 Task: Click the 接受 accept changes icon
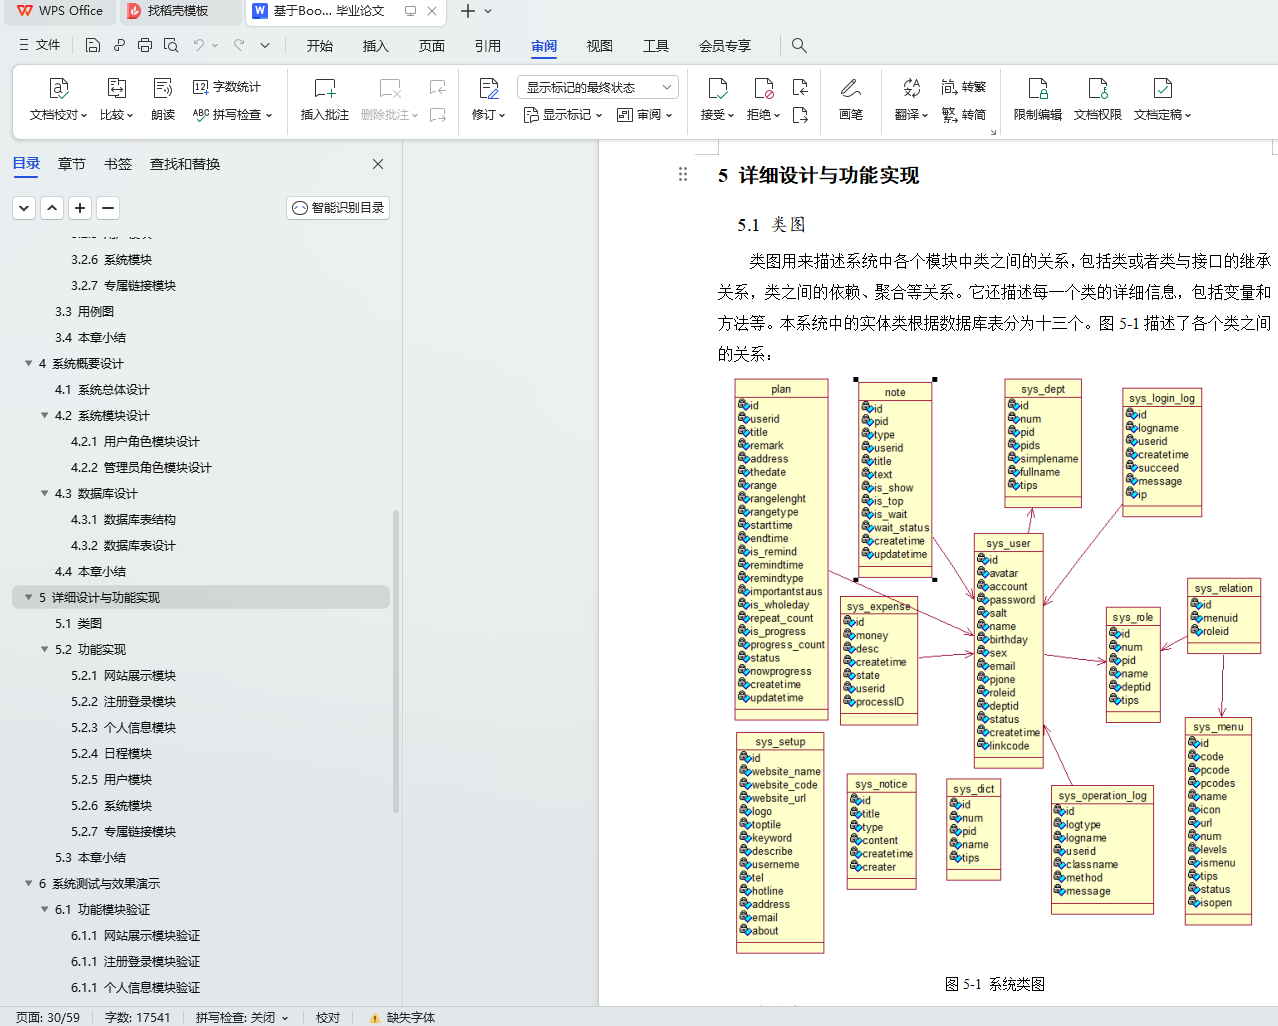(717, 88)
